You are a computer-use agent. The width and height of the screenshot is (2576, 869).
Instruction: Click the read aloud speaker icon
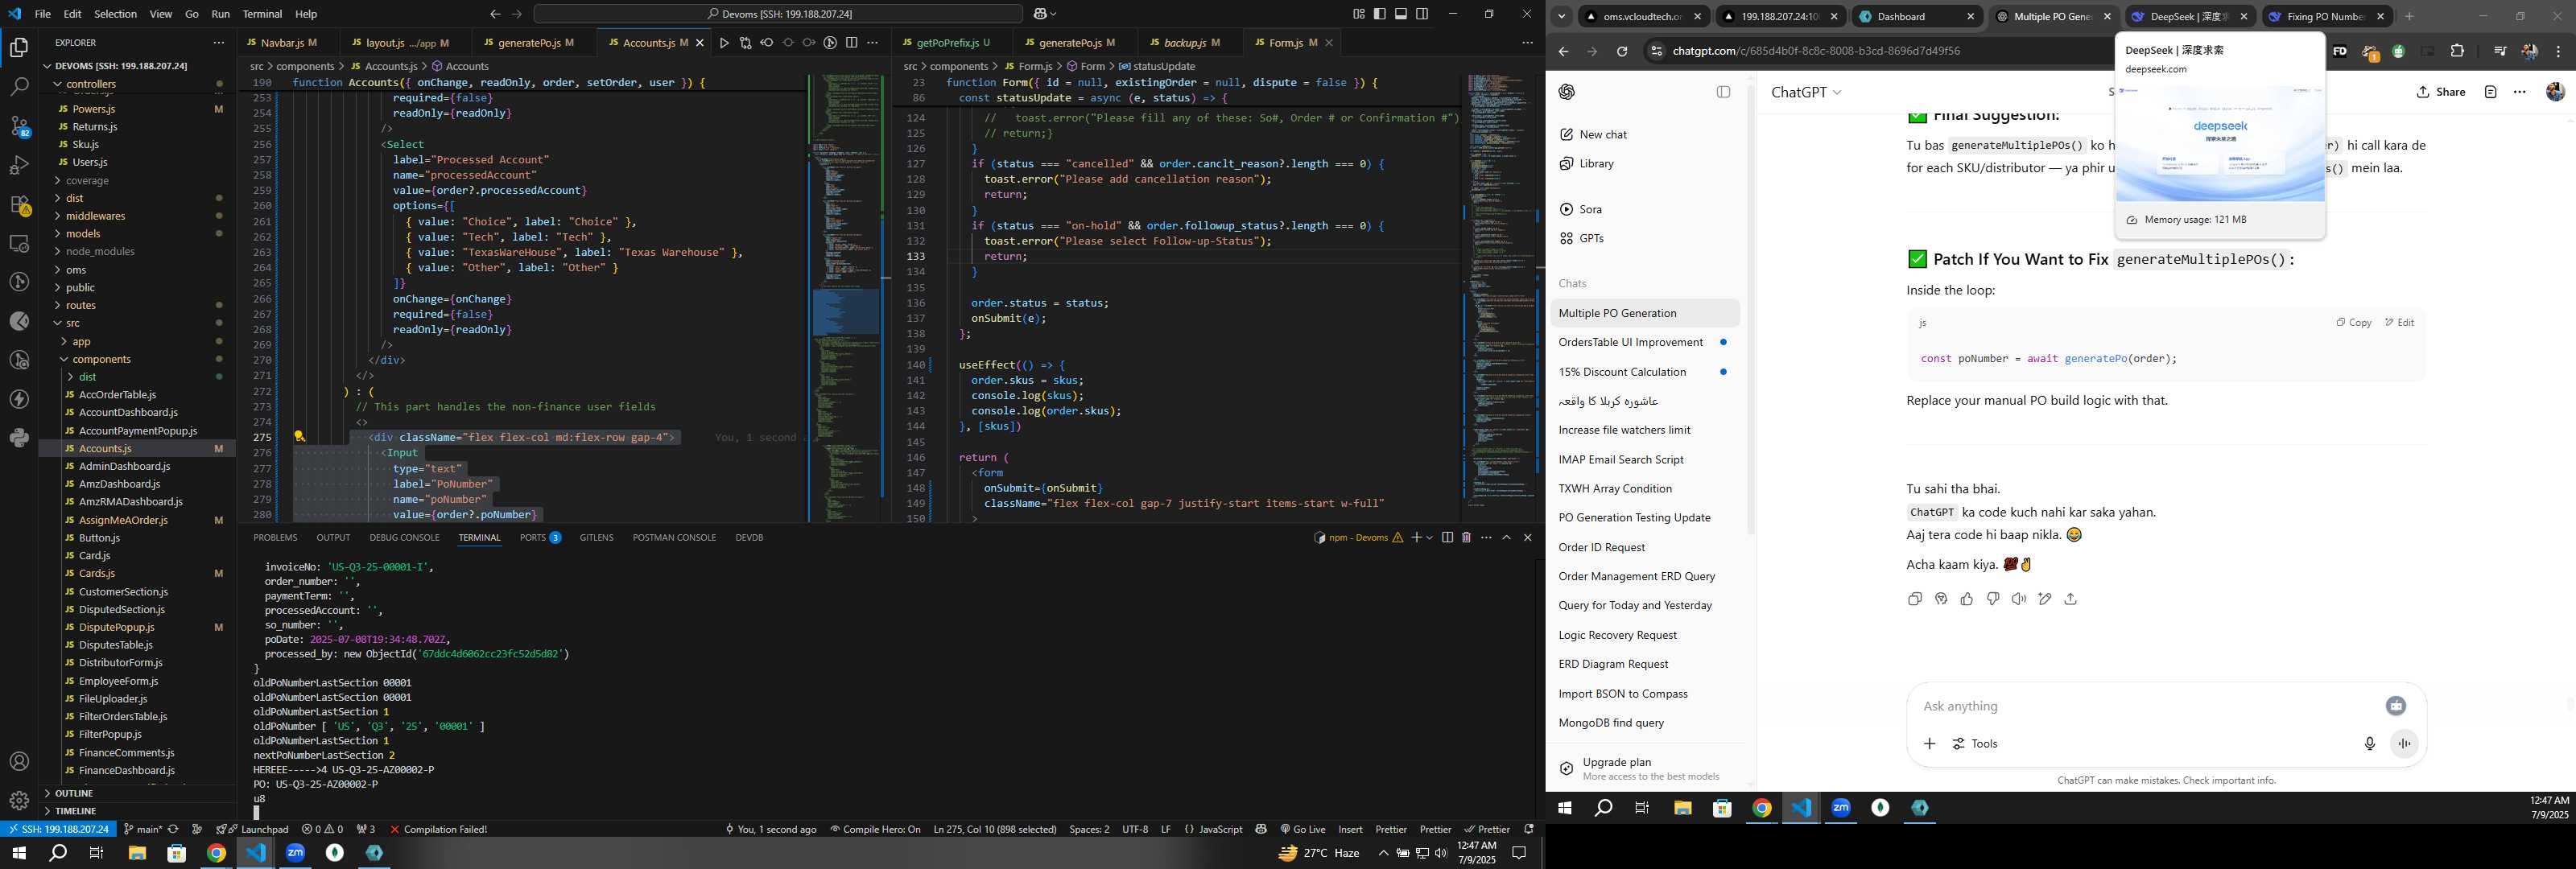point(2019,599)
